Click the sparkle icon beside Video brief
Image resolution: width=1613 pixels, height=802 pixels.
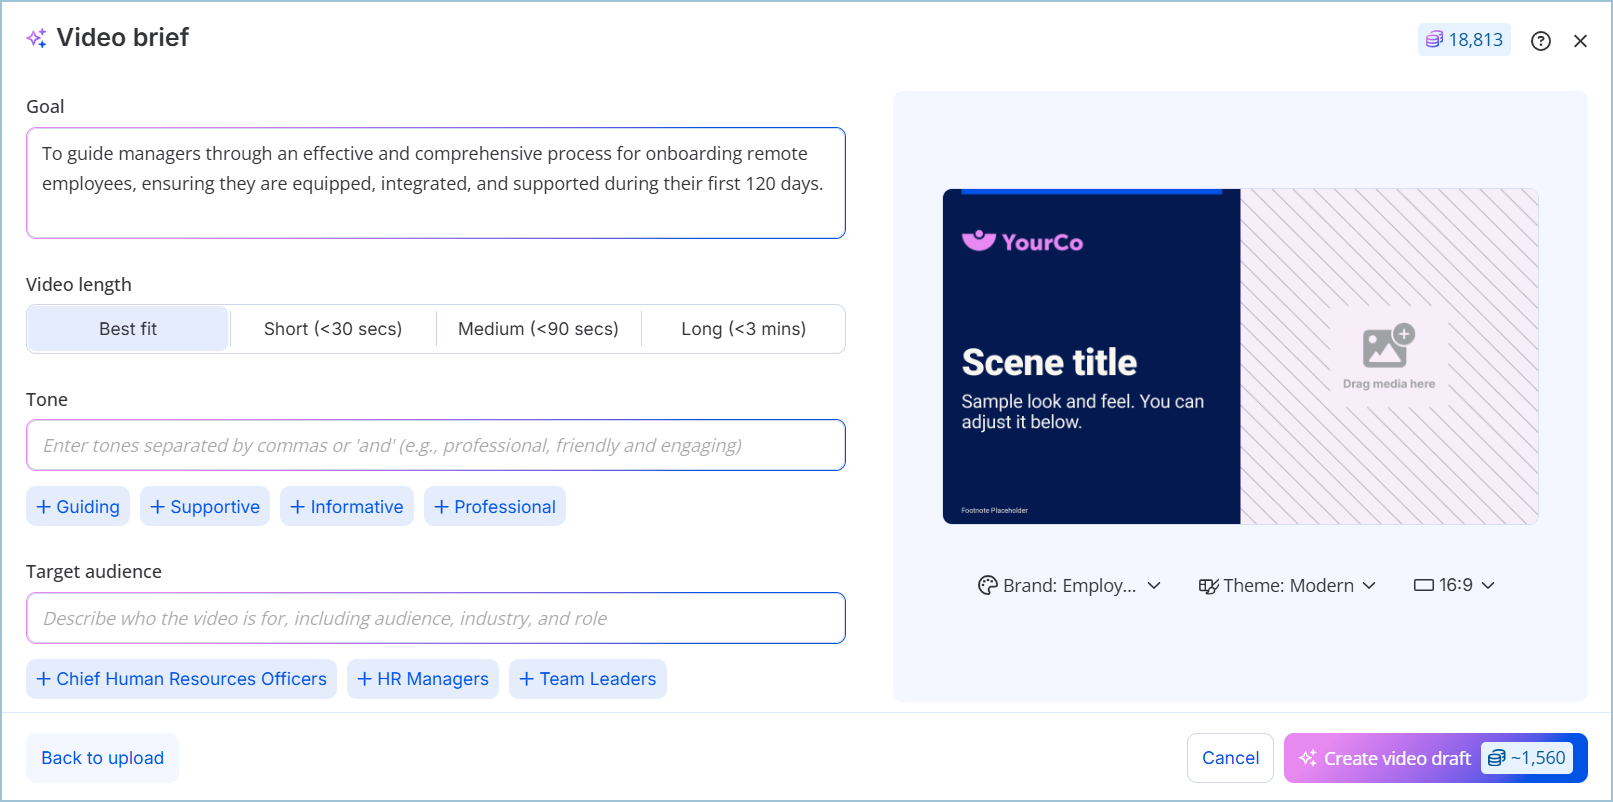(x=37, y=38)
